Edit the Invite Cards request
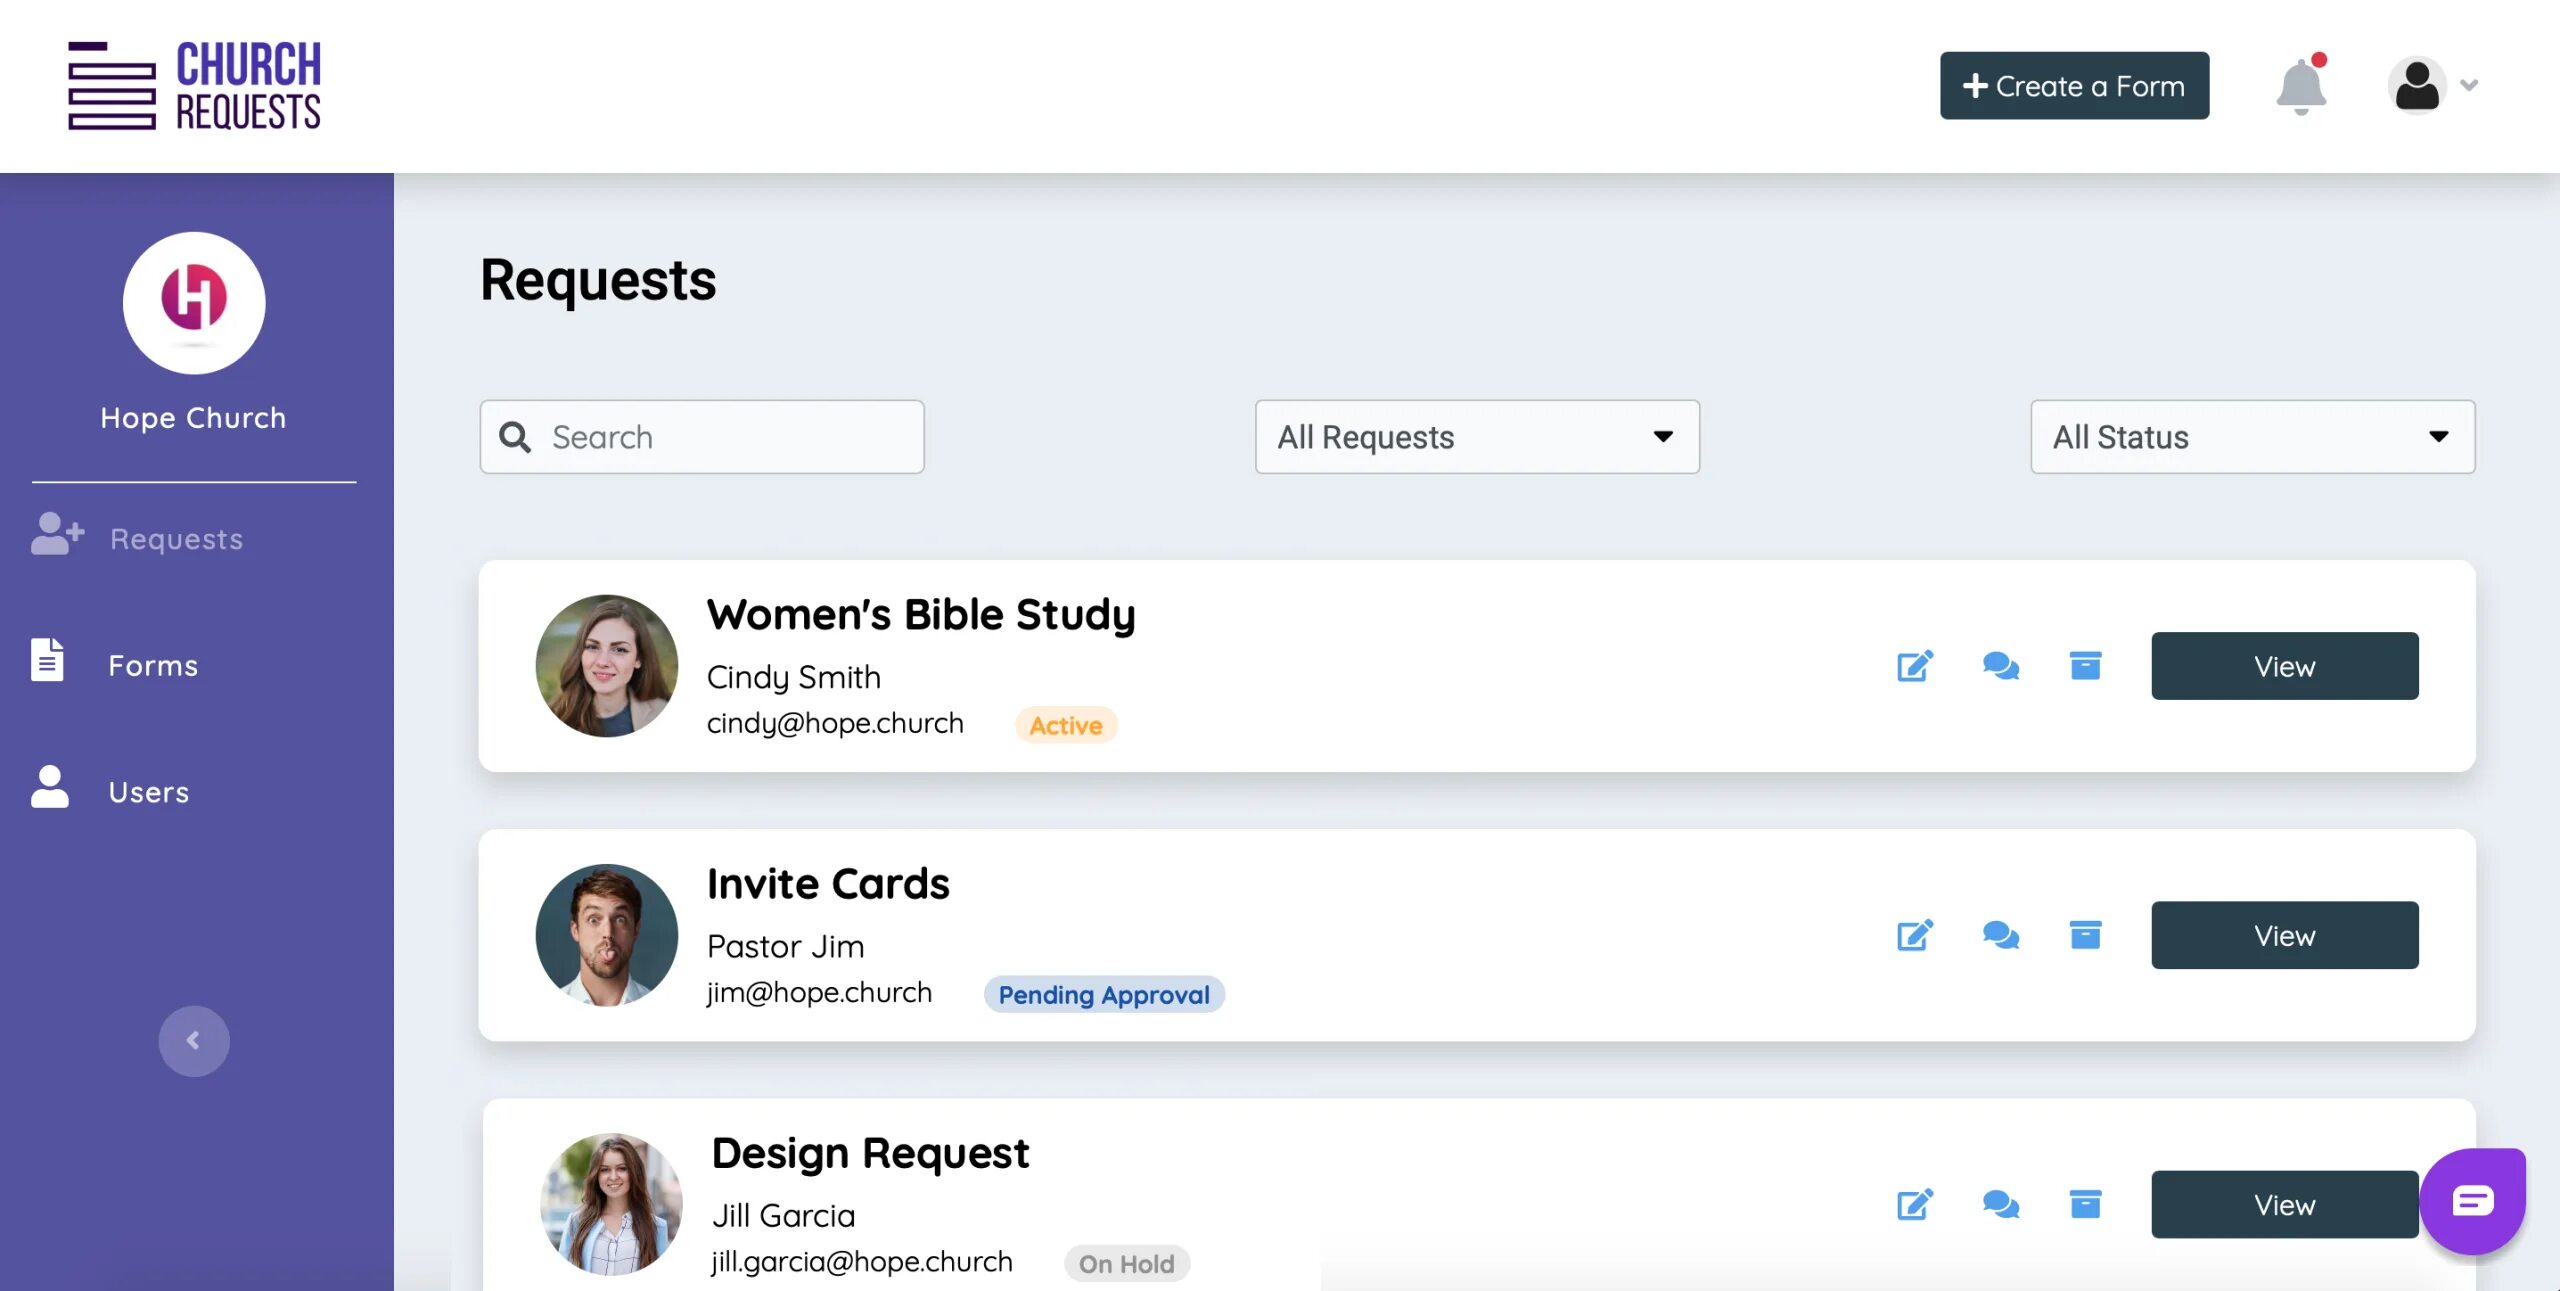 click(x=1914, y=935)
